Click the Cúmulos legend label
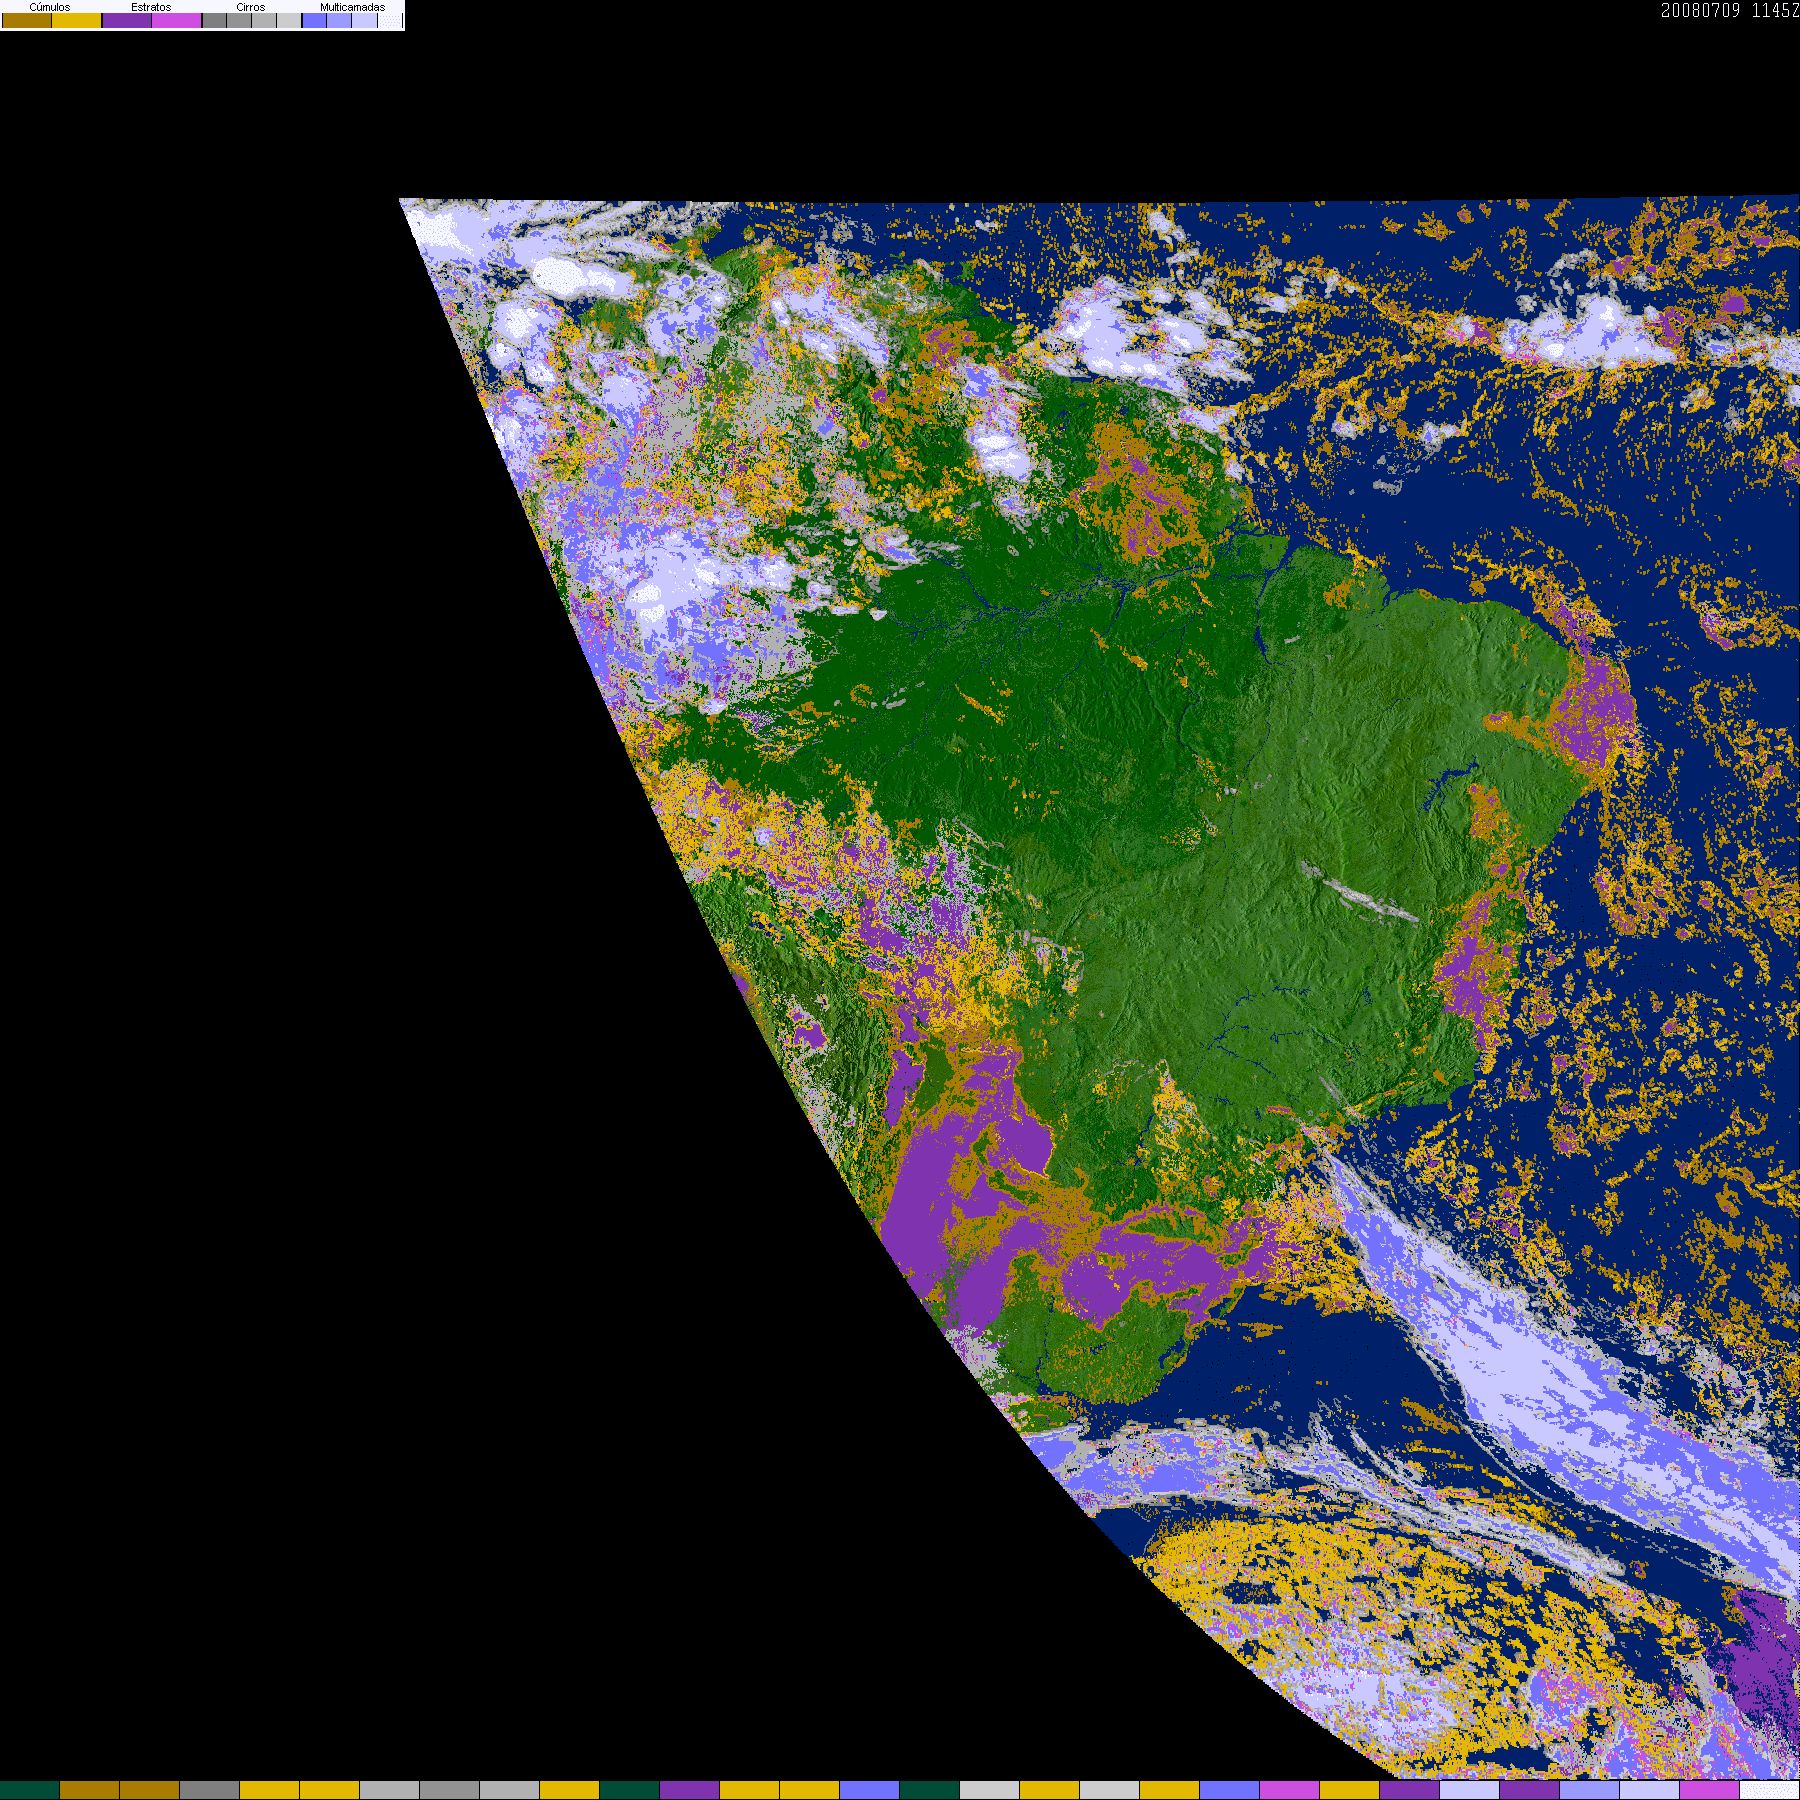Screen dimensions: 1800x1800 pyautogui.click(x=50, y=7)
